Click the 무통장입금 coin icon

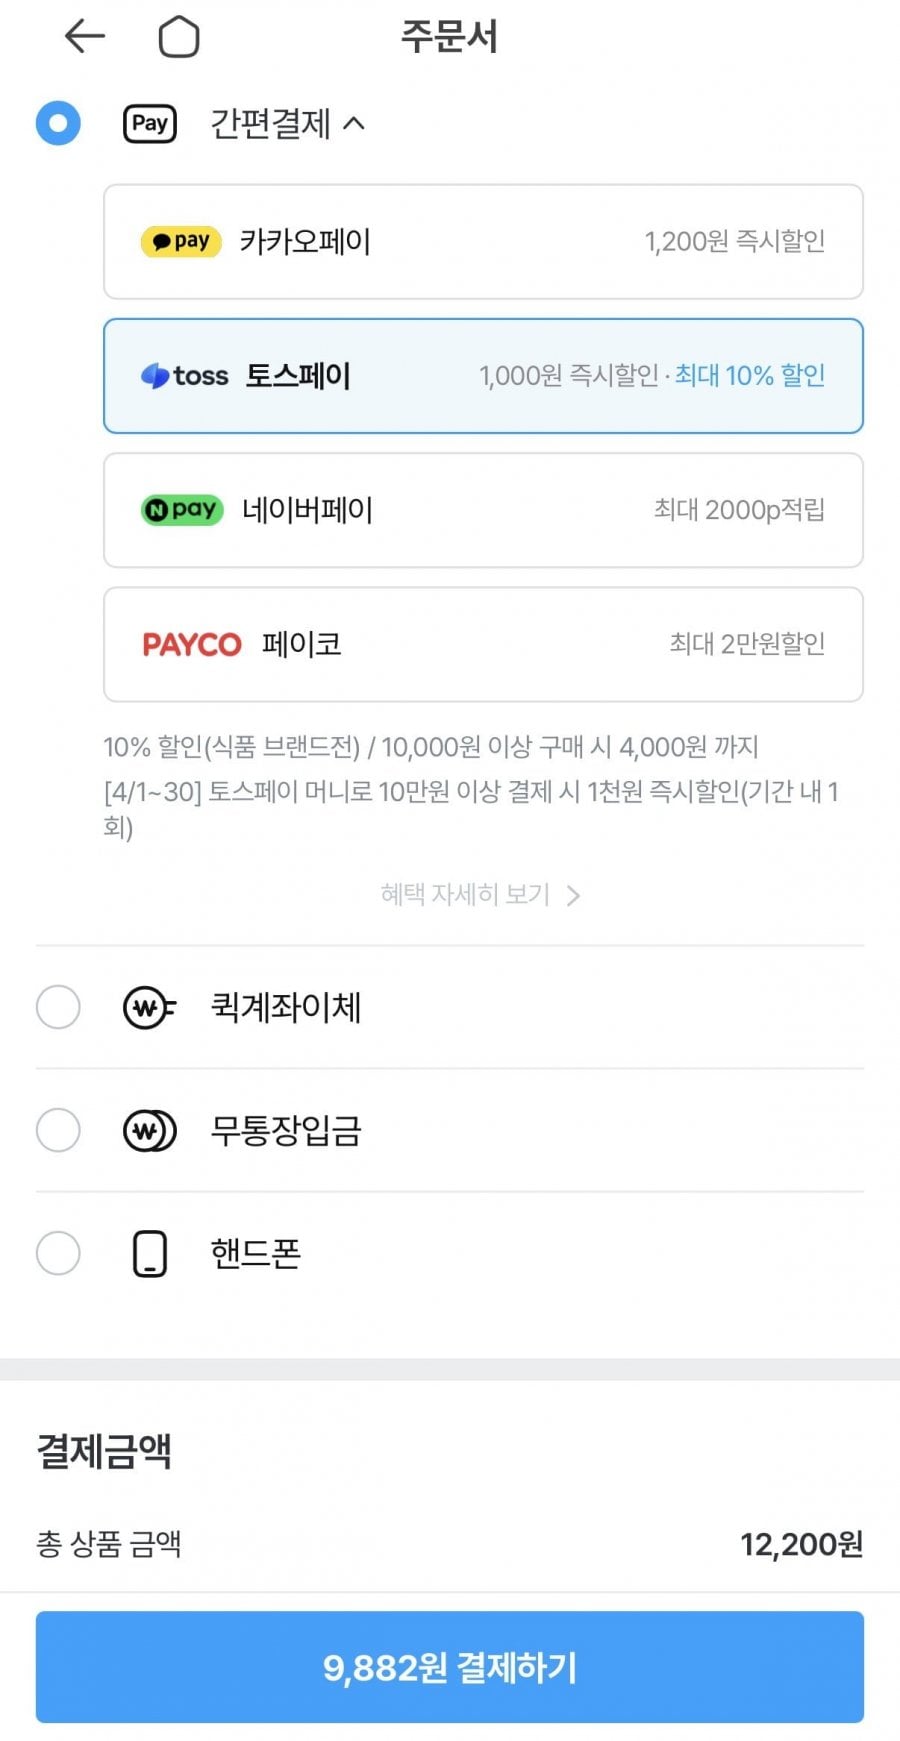coord(149,1131)
